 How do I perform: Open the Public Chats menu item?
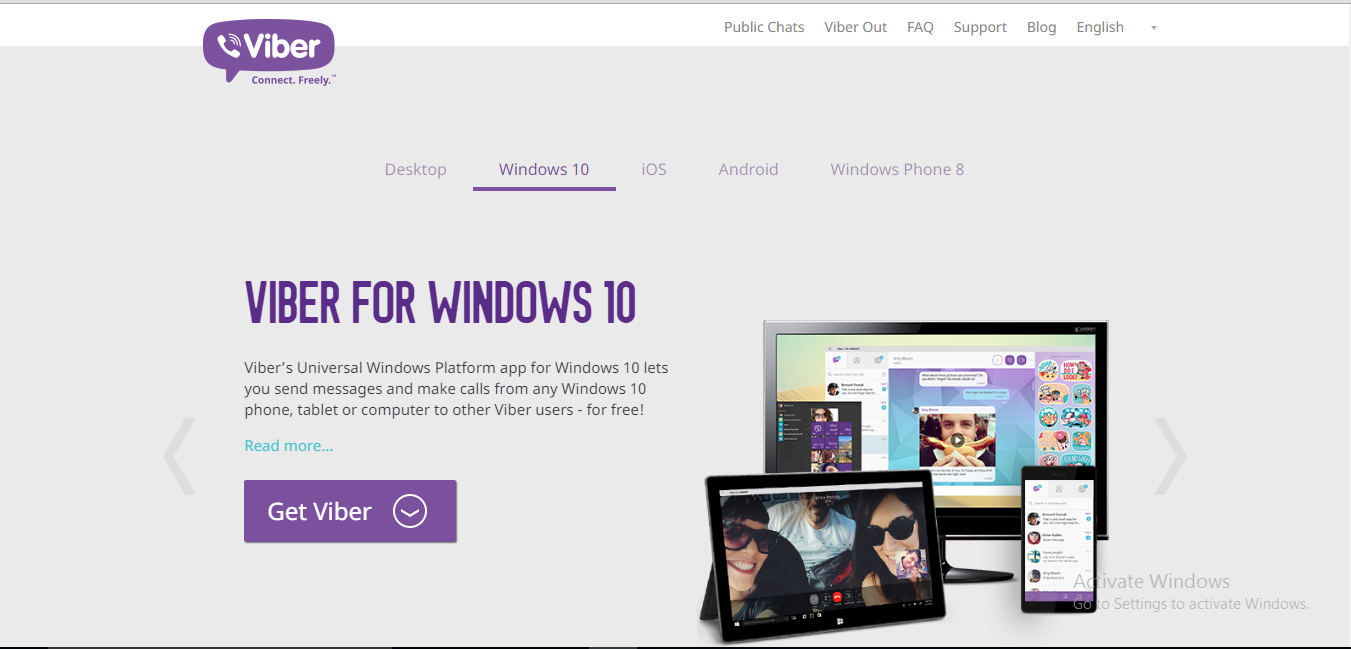(763, 27)
